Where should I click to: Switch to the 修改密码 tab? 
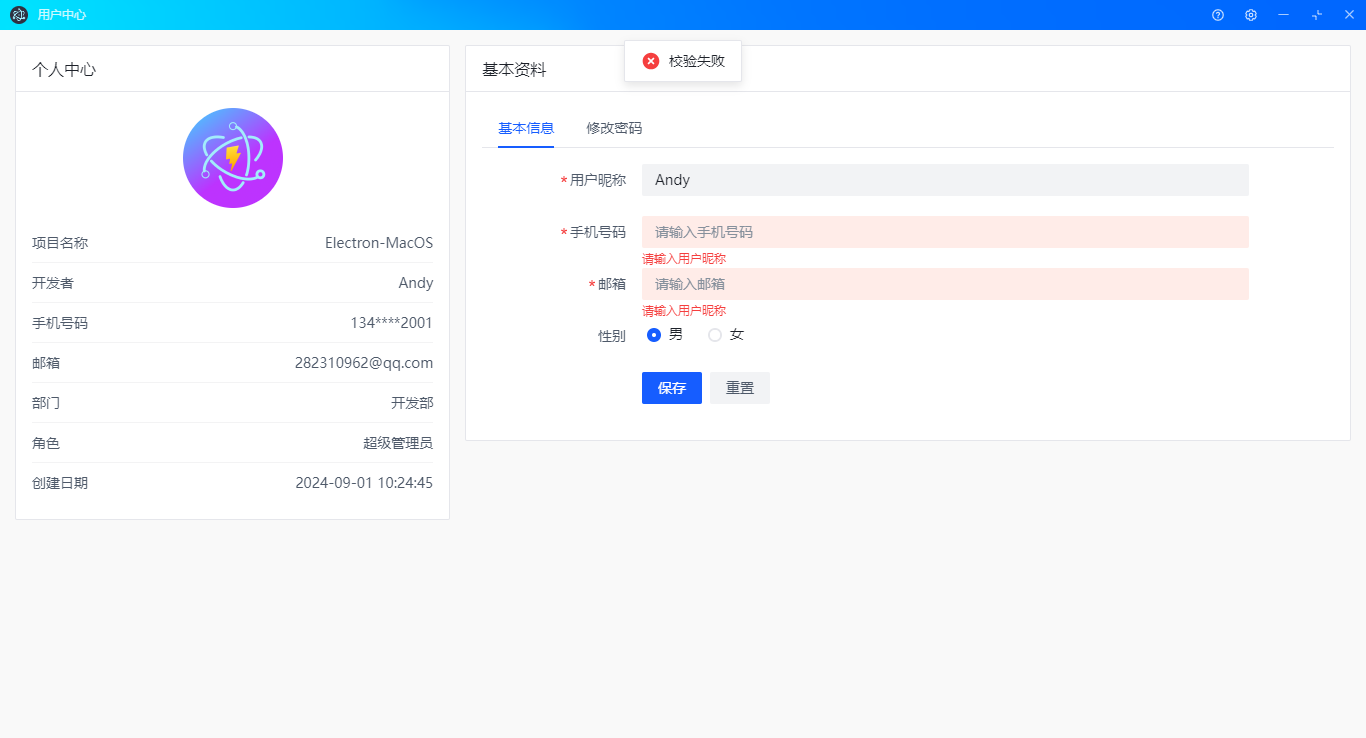pos(614,128)
